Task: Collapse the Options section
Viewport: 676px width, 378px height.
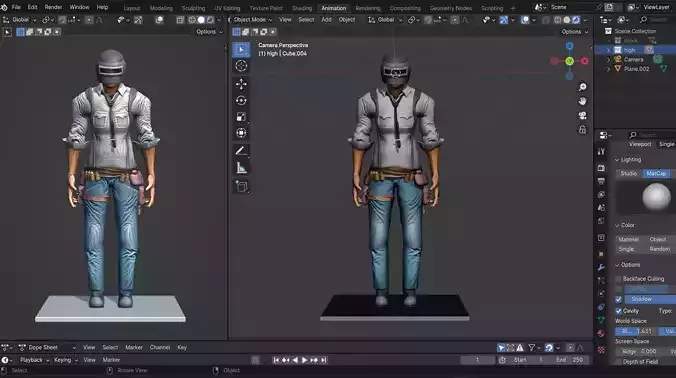Action: click(x=627, y=265)
